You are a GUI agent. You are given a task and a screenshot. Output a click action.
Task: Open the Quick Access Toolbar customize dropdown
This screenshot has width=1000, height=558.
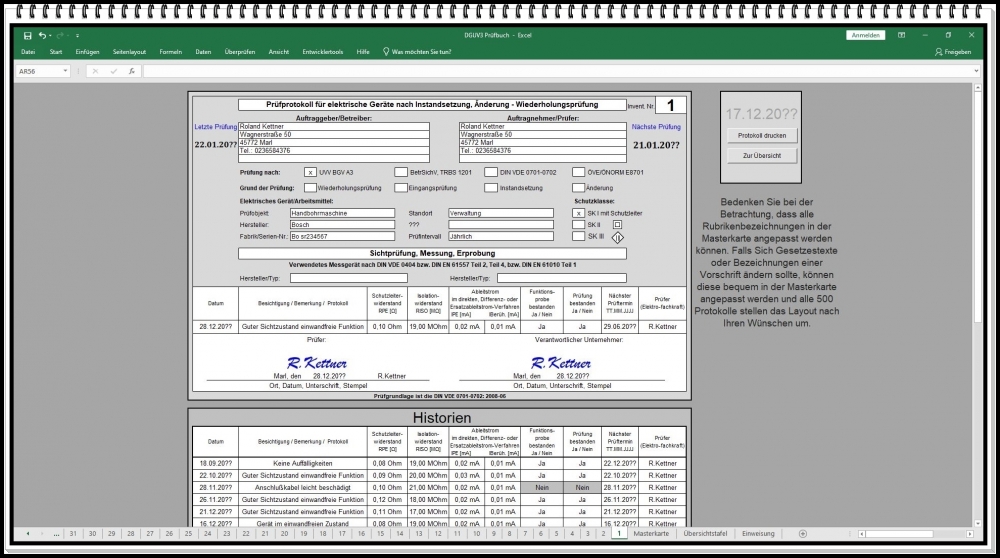(76, 35)
